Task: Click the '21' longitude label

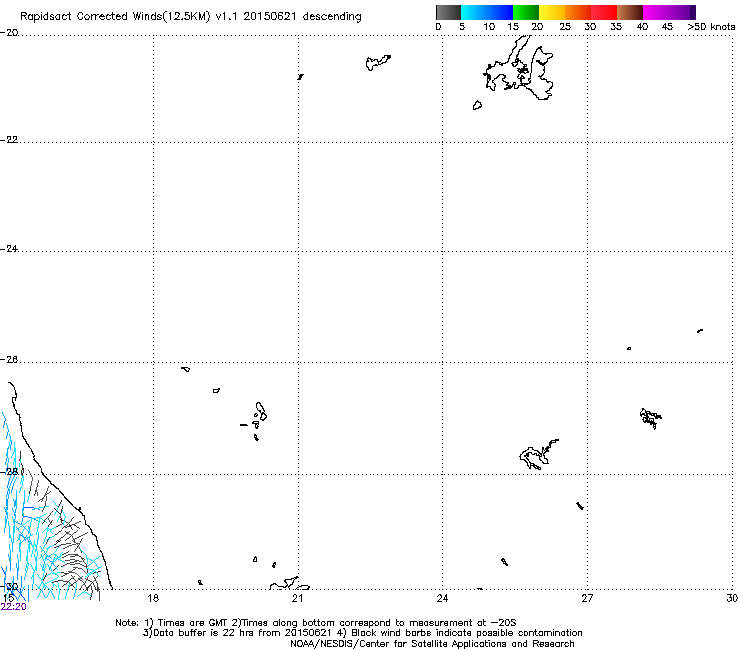Action: pos(297,598)
